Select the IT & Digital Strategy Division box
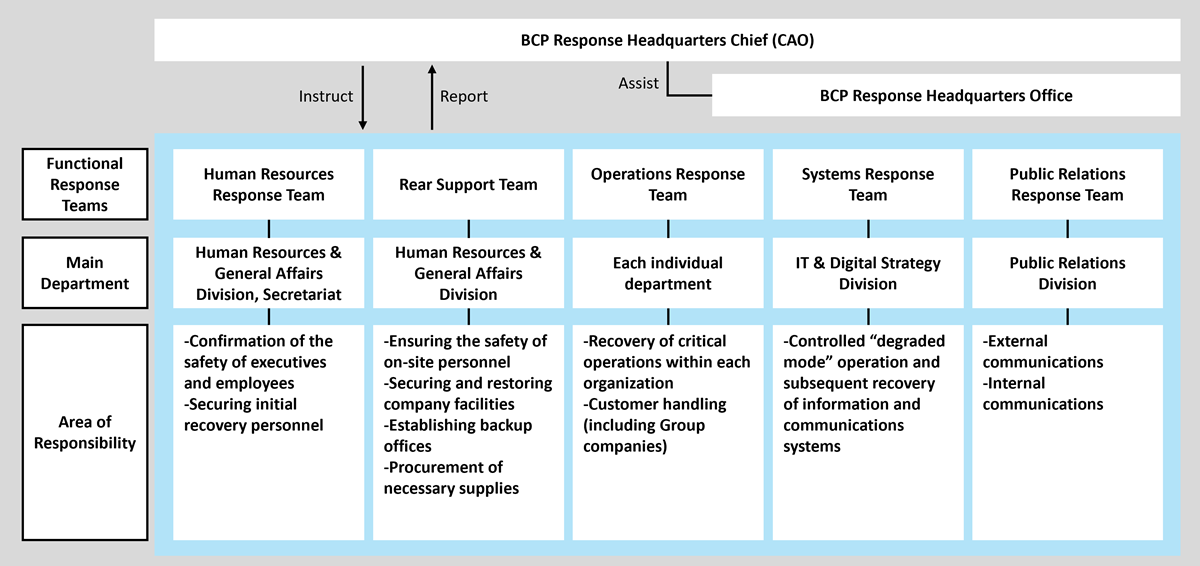This screenshot has width=1200, height=566. pyautogui.click(x=868, y=273)
